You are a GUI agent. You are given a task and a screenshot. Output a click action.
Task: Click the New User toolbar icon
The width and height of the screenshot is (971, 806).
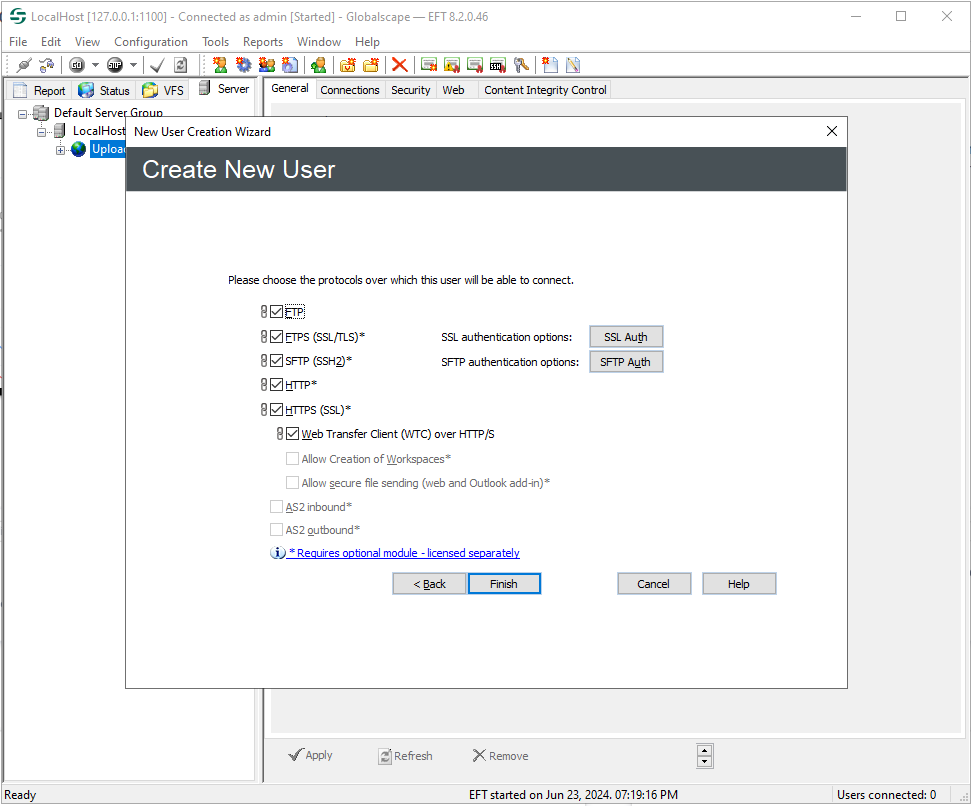tap(220, 64)
